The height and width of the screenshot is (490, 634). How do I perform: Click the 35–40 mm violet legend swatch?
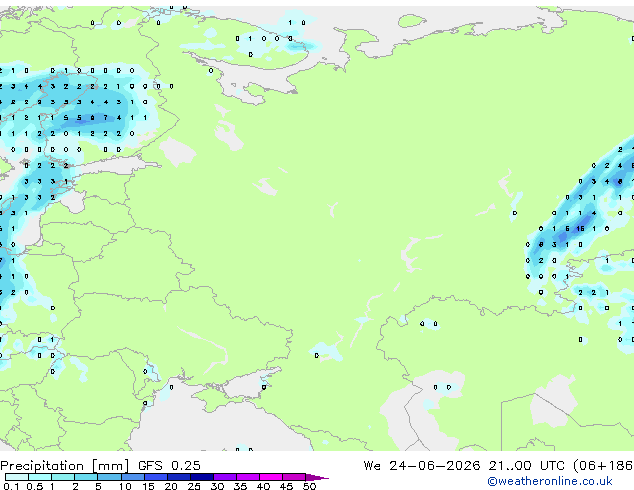click(x=247, y=477)
